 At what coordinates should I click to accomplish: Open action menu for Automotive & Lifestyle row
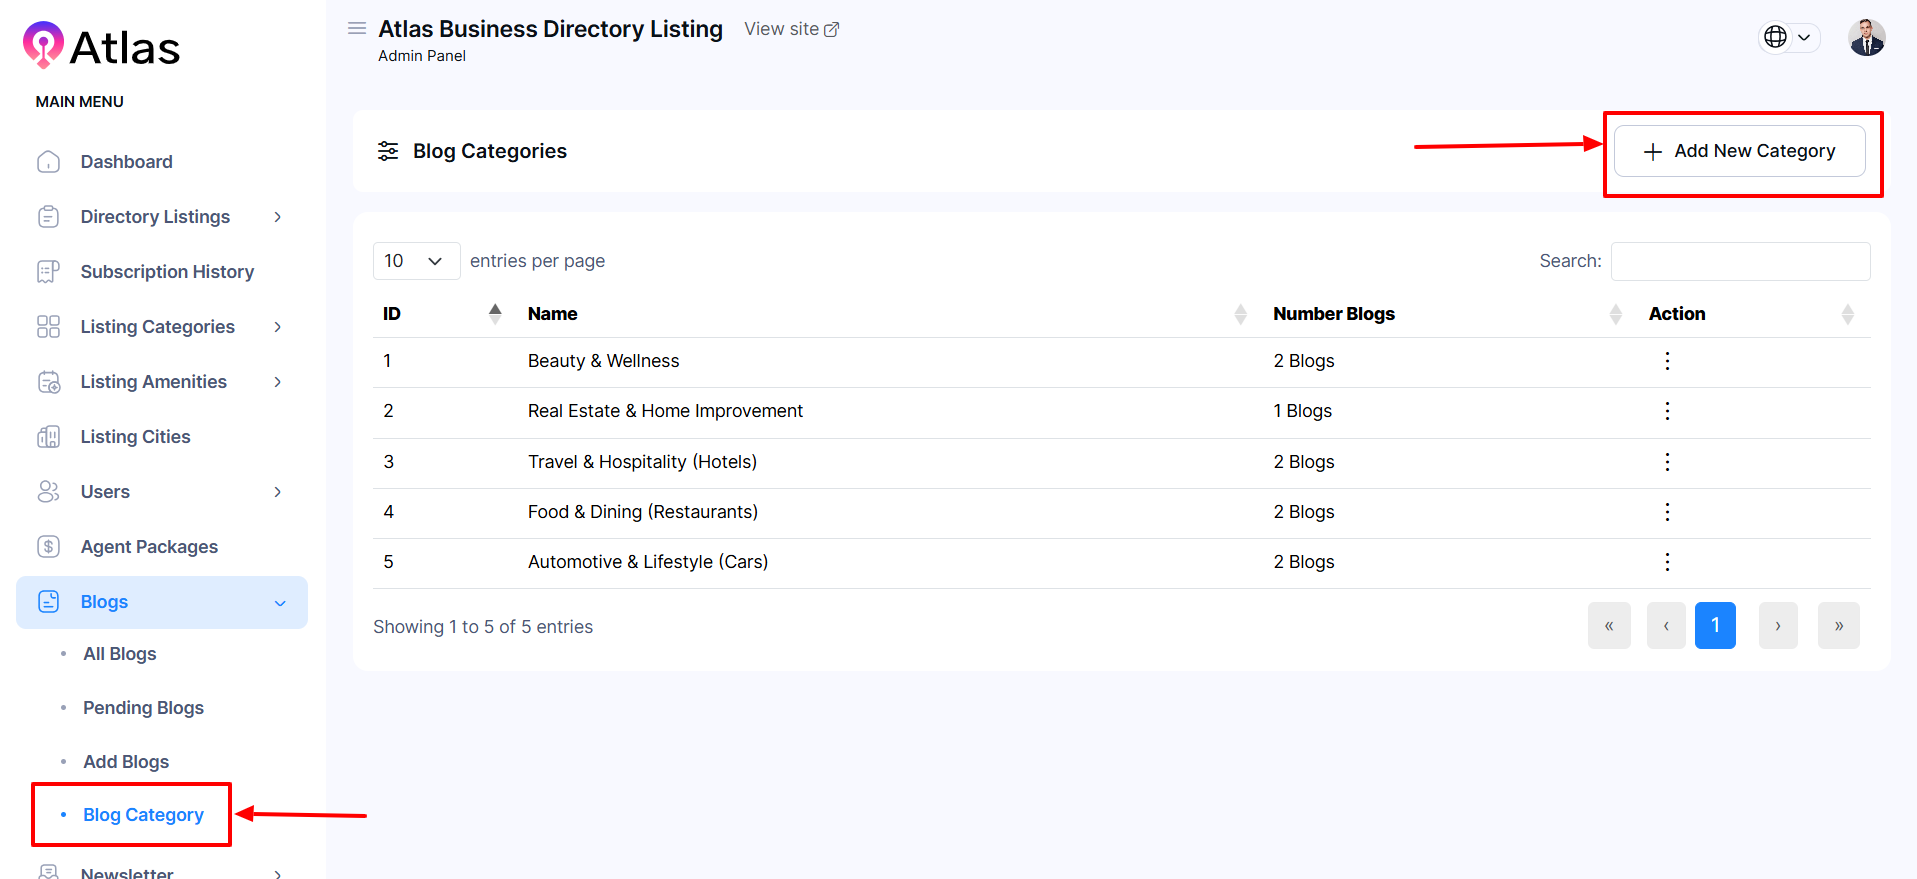1666,562
